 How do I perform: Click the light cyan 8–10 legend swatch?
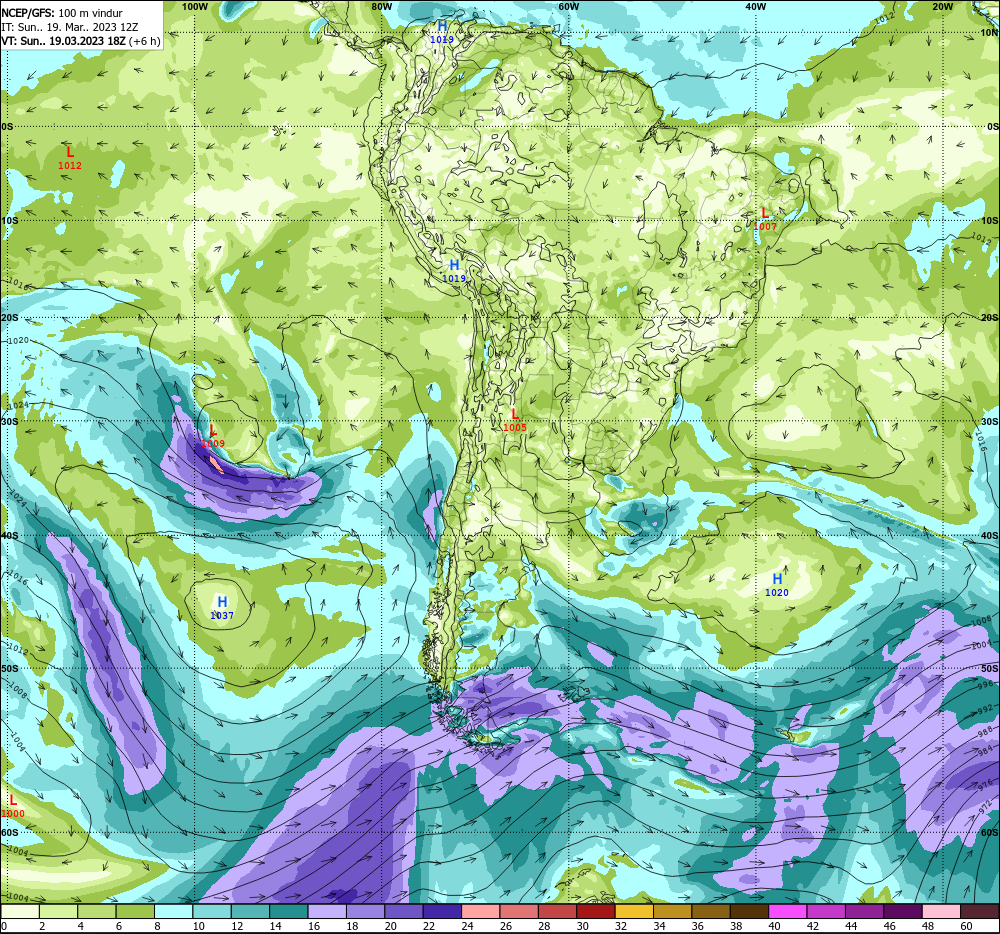tap(173, 912)
